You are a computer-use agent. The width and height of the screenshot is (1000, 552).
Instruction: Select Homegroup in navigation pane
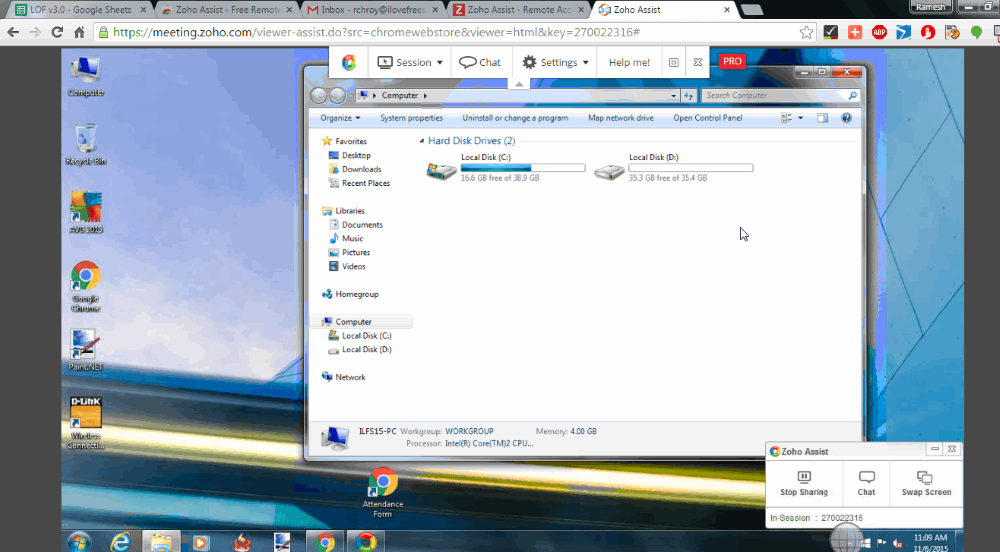[351, 294]
